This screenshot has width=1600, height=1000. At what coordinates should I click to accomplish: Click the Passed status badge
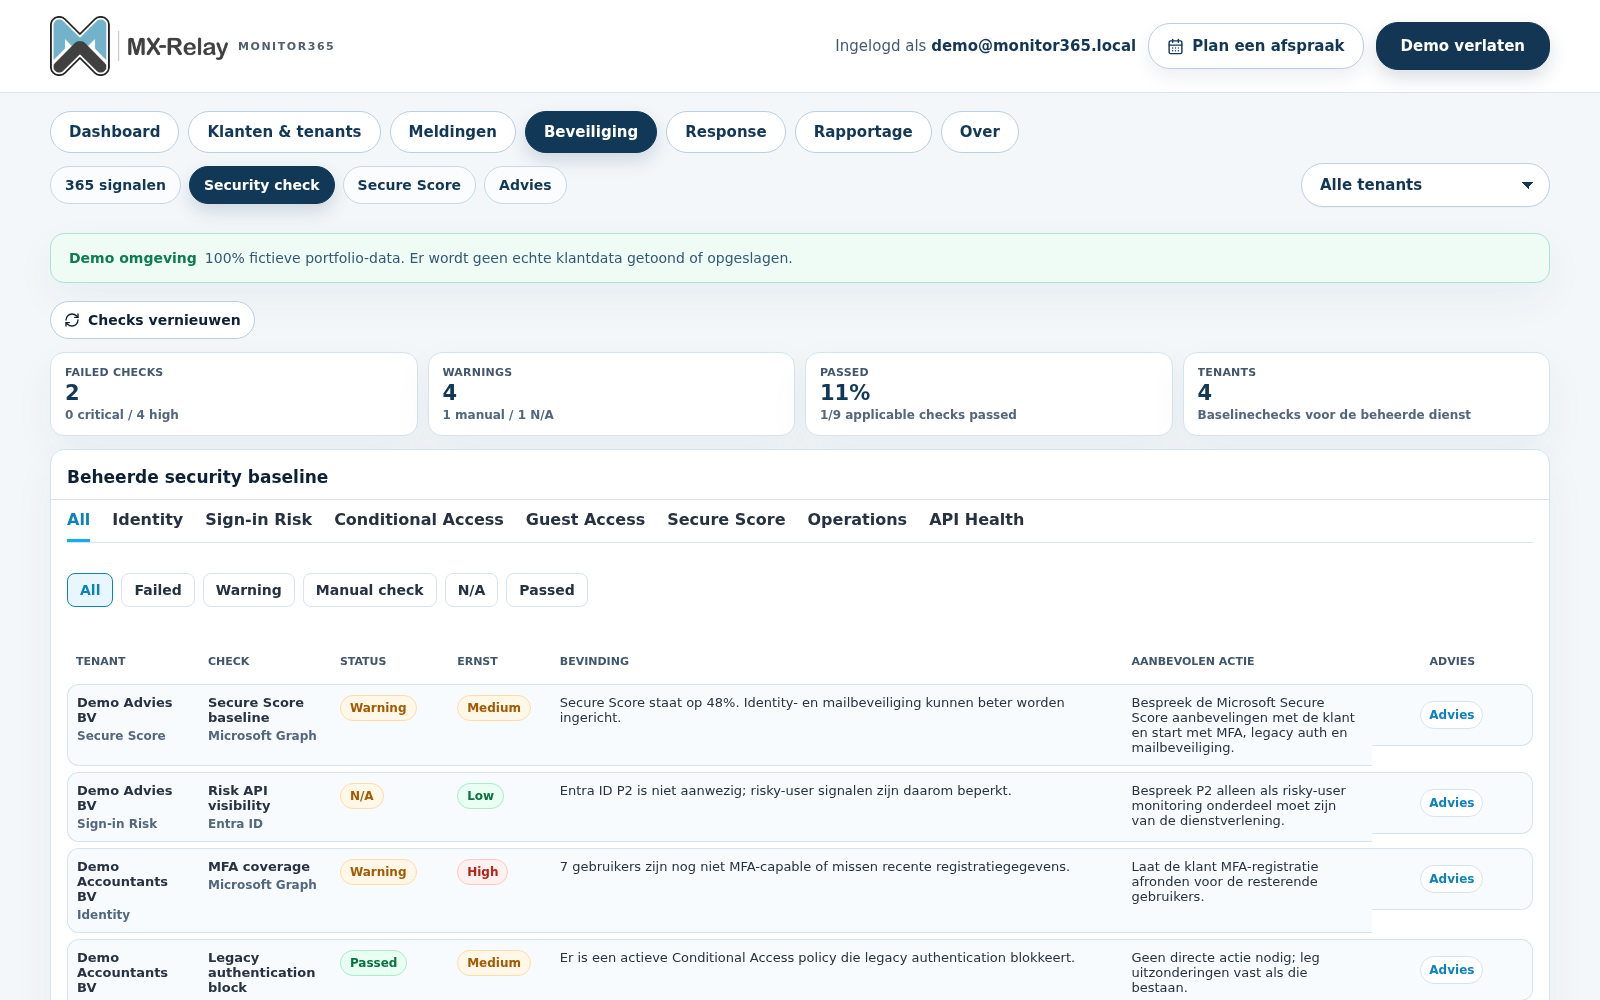pos(373,963)
